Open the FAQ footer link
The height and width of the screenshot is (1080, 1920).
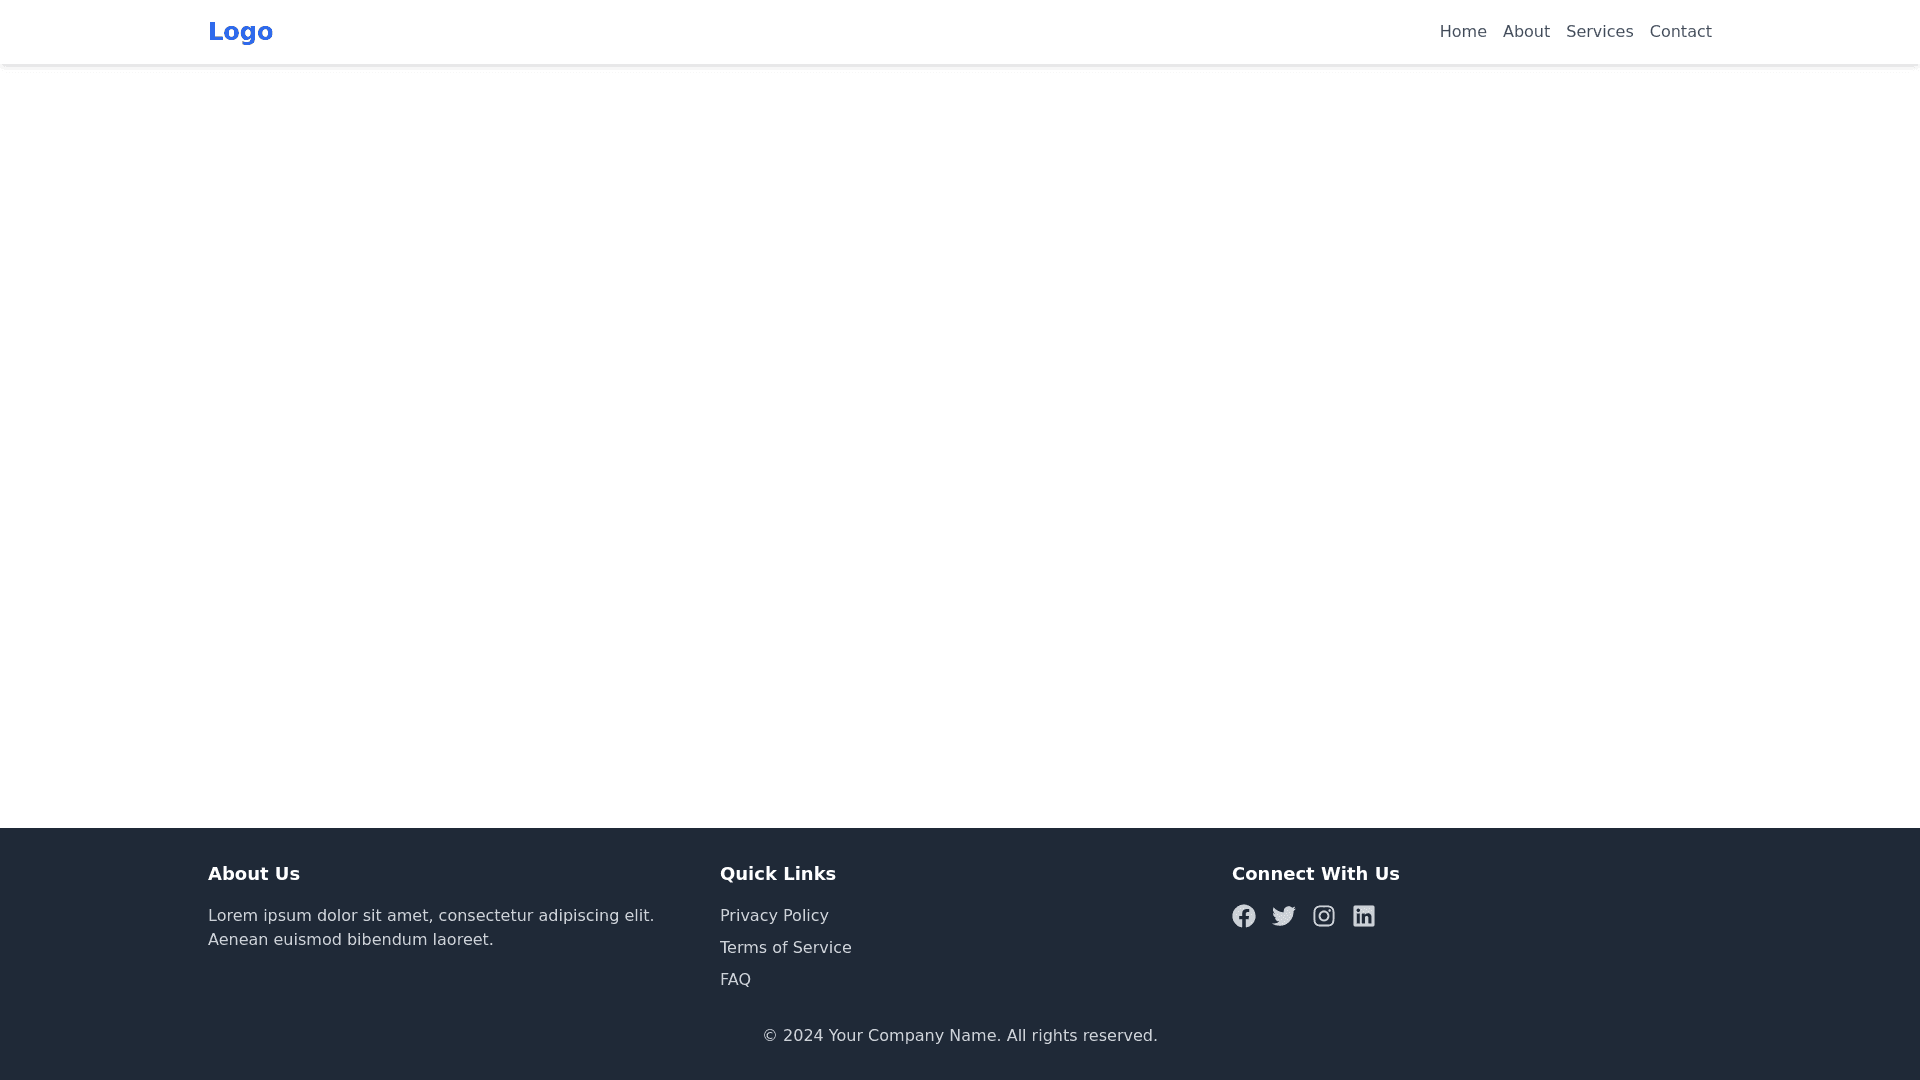click(735, 980)
